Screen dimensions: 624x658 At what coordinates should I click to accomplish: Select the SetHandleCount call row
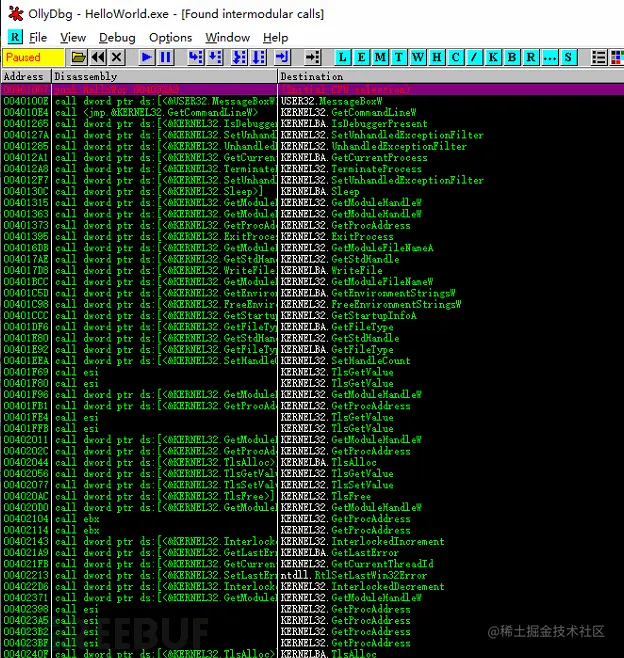tap(313, 361)
